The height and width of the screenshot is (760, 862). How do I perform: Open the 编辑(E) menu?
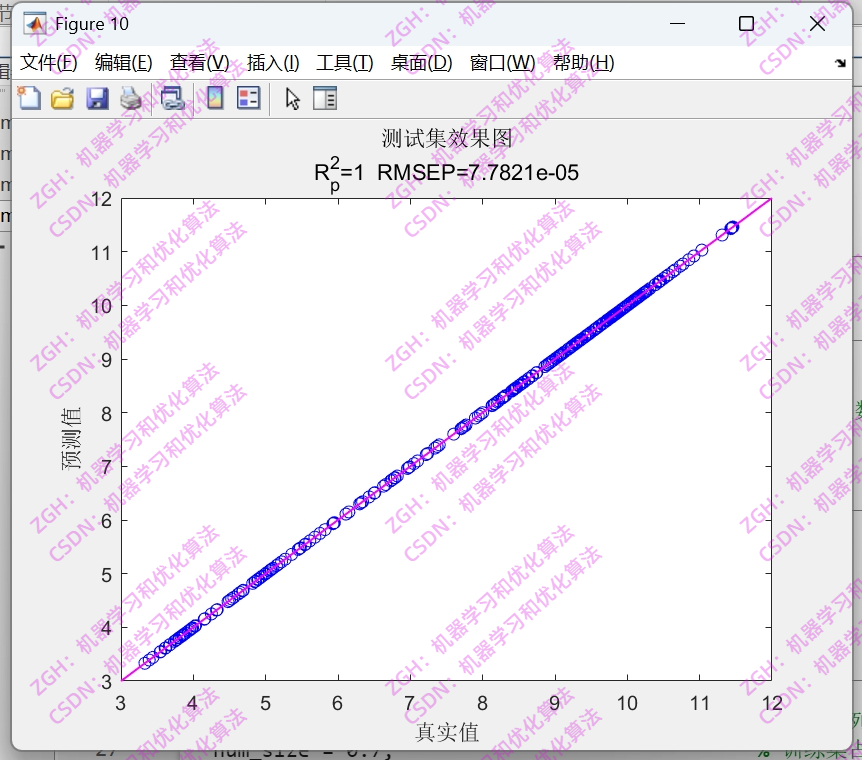click(124, 63)
